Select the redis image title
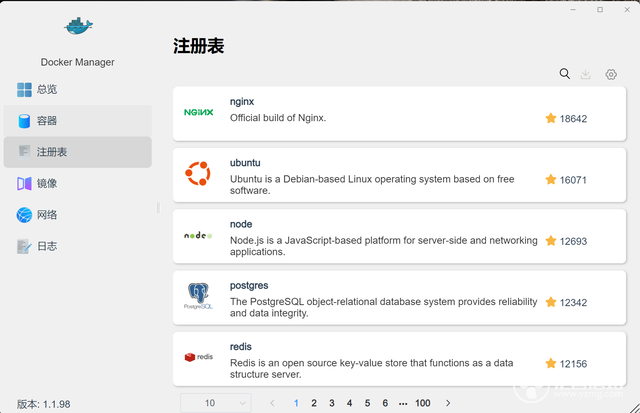Screen dimensions: 640x413 [x=241, y=346]
